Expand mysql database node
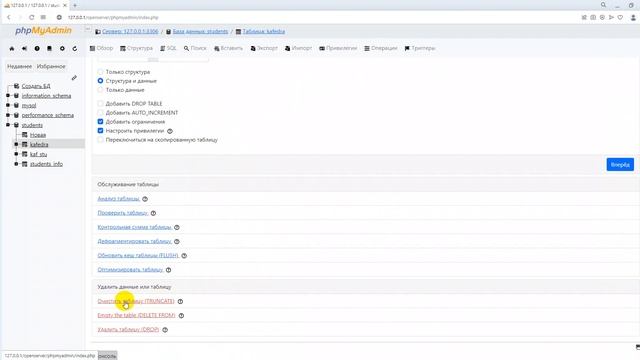The height and width of the screenshot is (360, 640). point(8,105)
